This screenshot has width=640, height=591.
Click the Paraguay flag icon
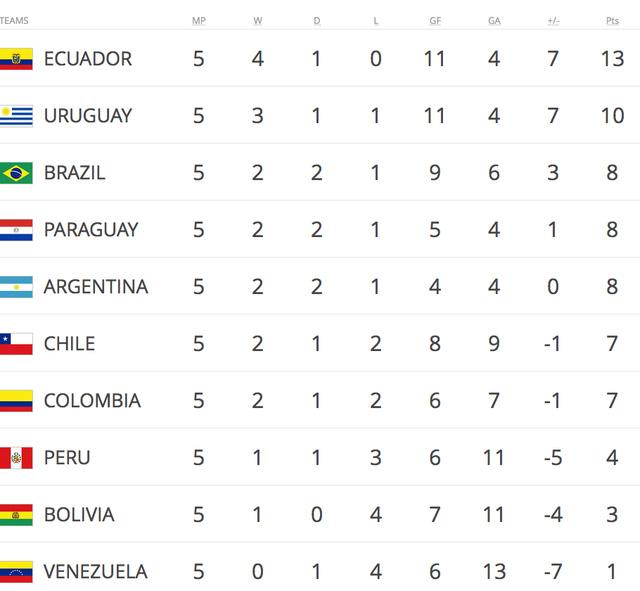click(16, 230)
